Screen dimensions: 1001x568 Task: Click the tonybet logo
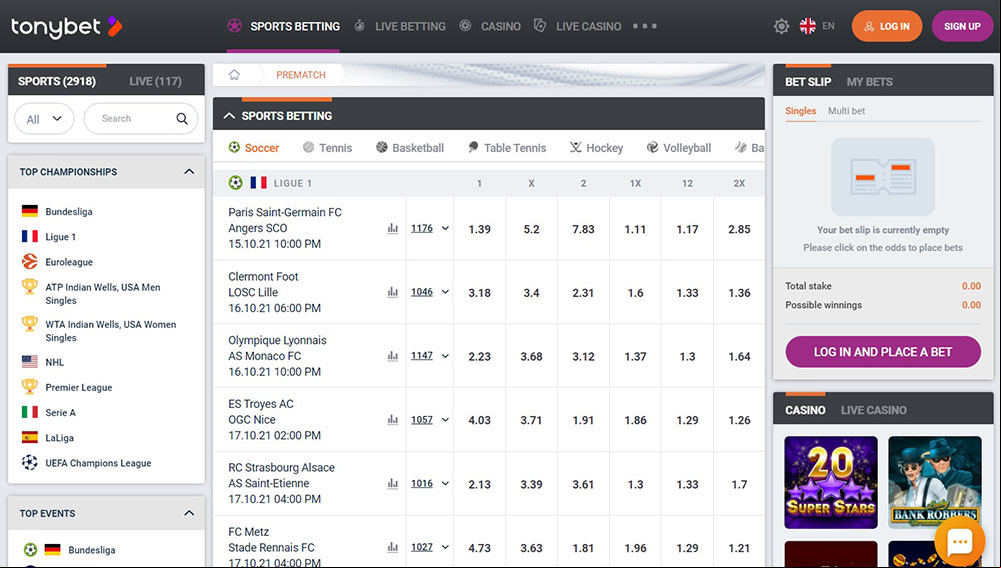[x=66, y=27]
